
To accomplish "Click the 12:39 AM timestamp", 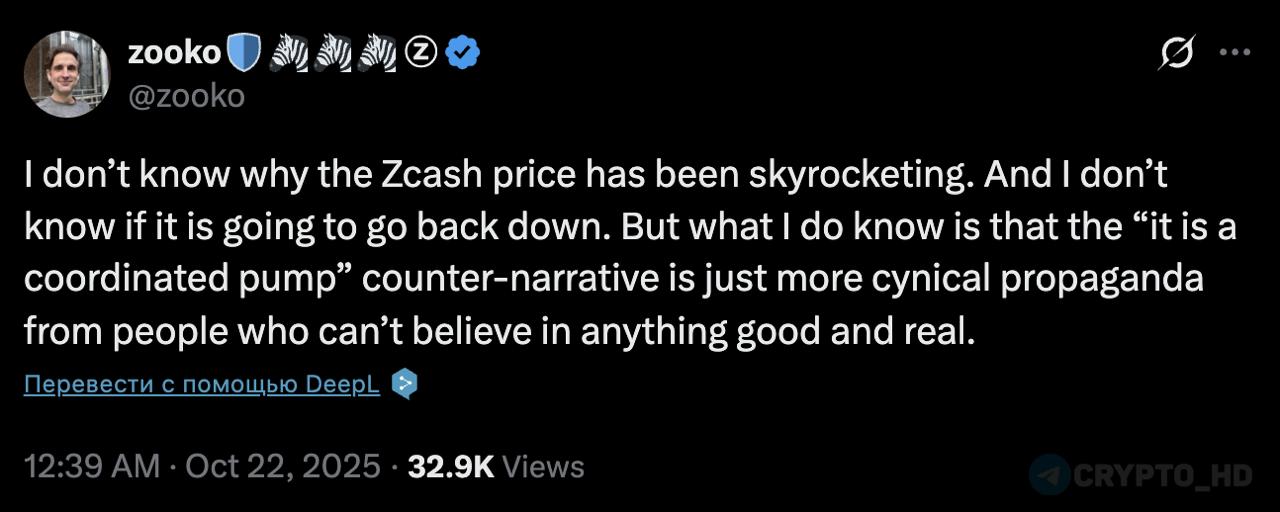I will click(90, 466).
